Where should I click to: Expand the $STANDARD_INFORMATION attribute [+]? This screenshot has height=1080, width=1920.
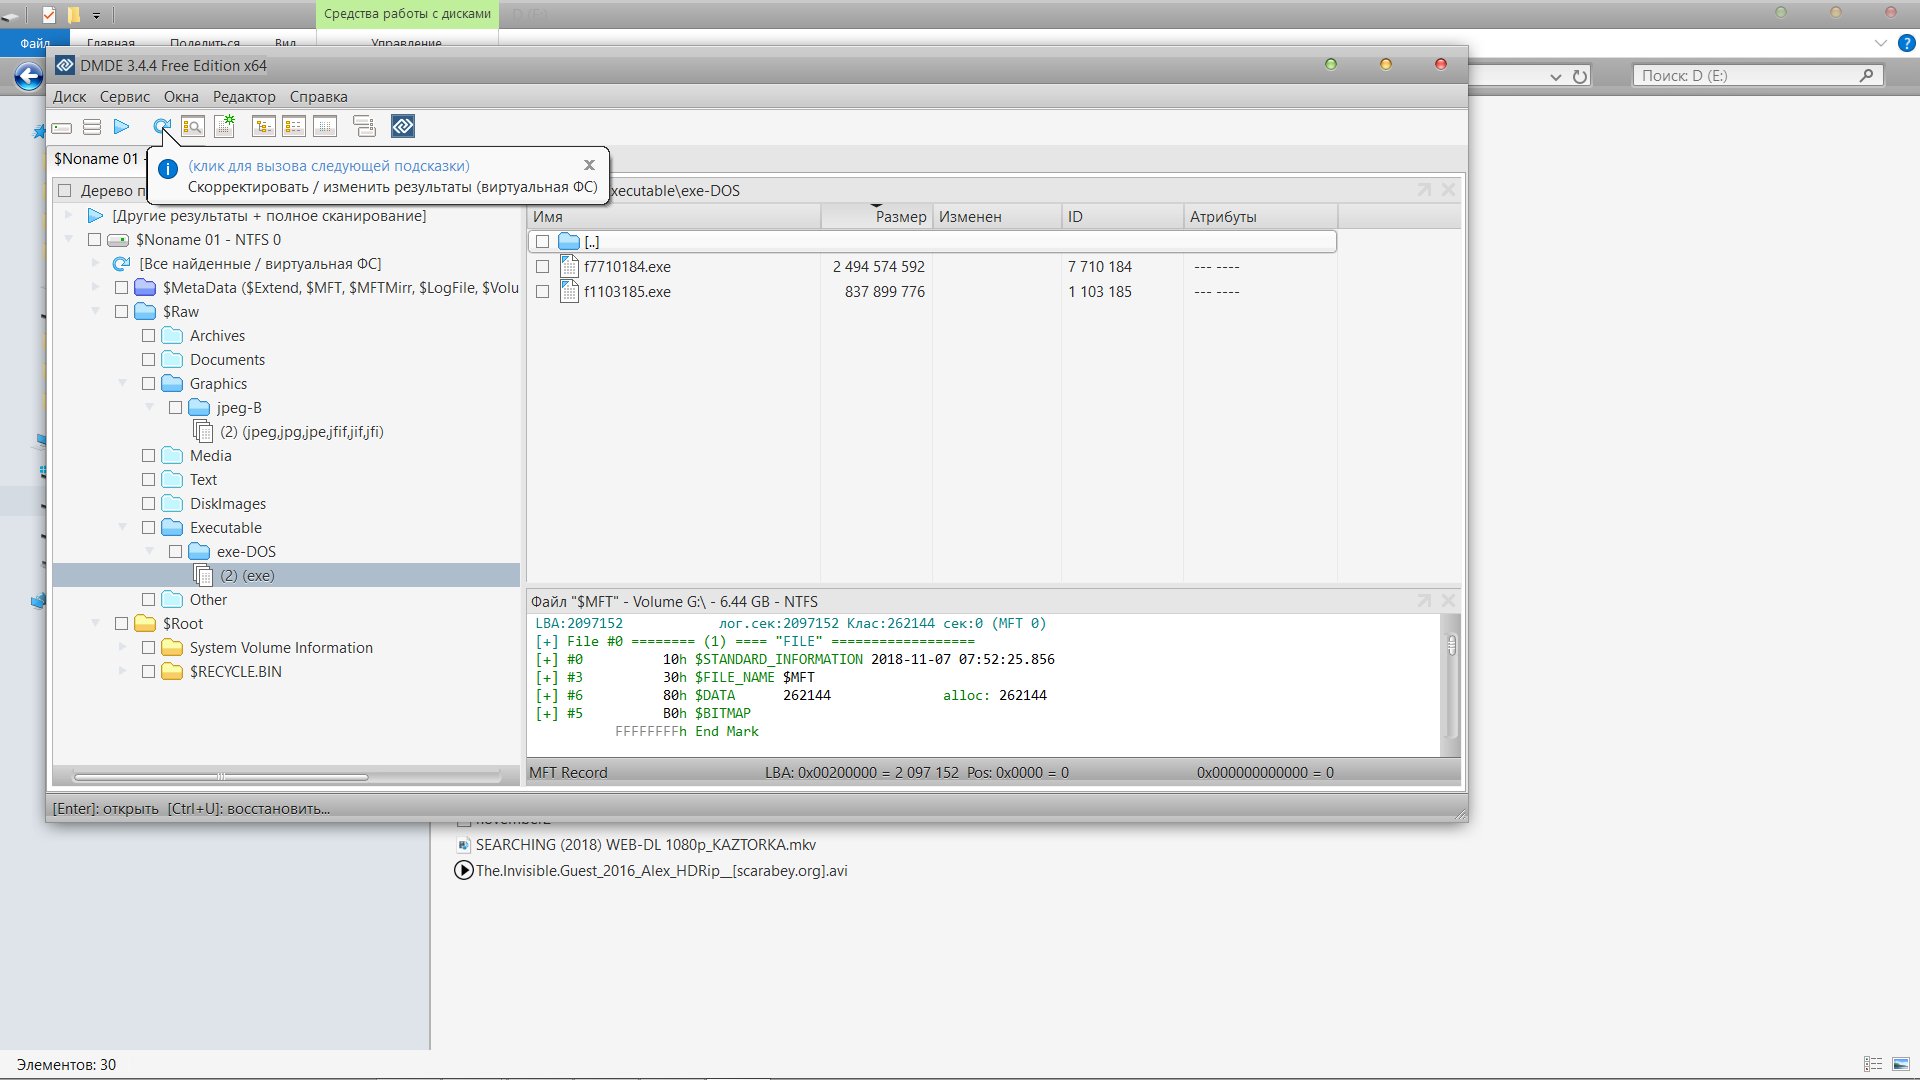[x=546, y=660]
